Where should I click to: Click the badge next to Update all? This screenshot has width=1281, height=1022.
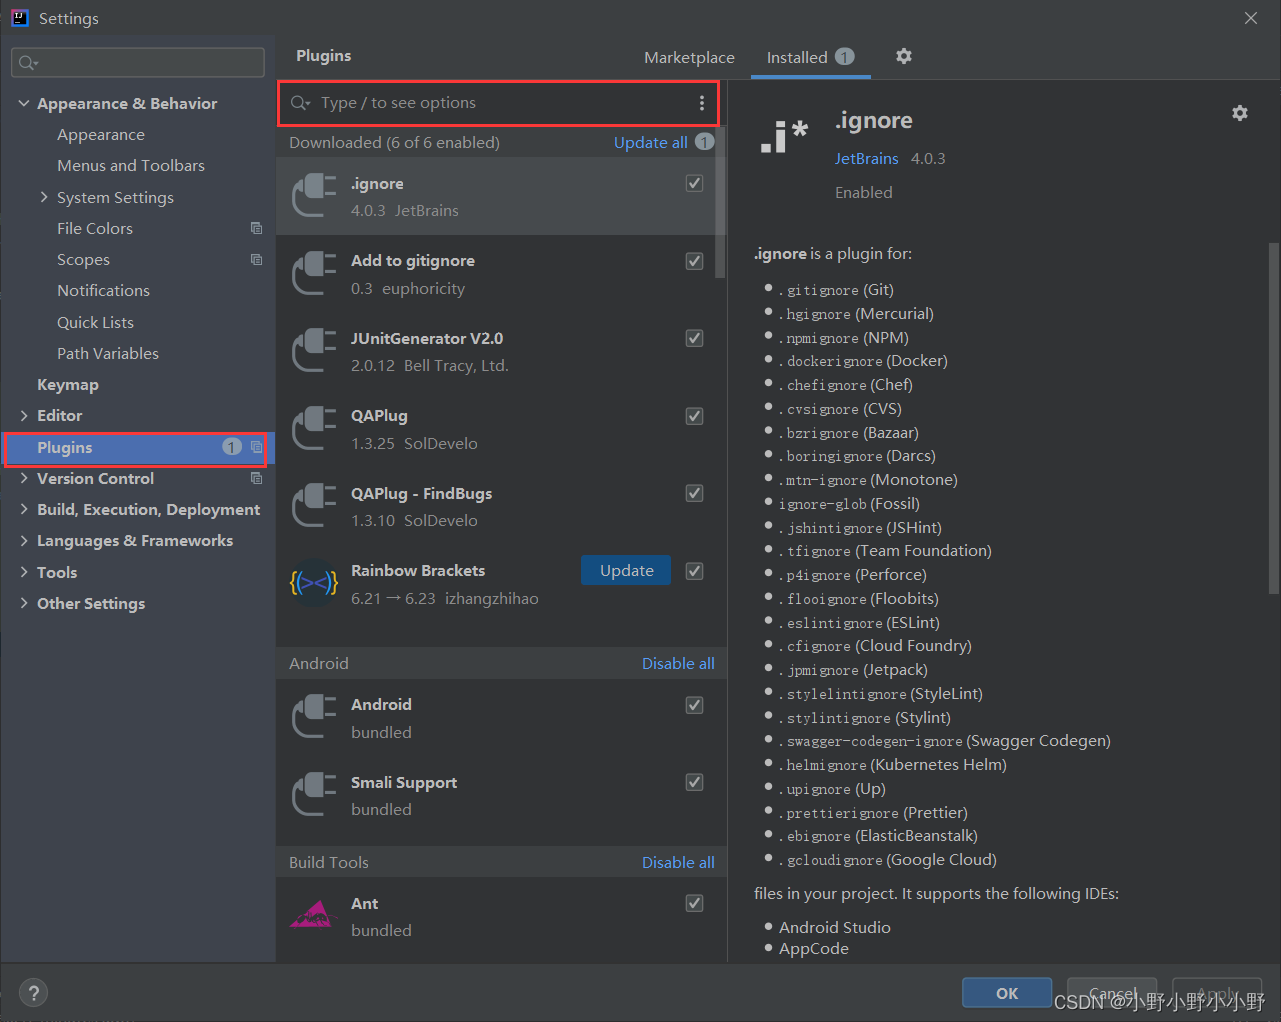point(705,142)
